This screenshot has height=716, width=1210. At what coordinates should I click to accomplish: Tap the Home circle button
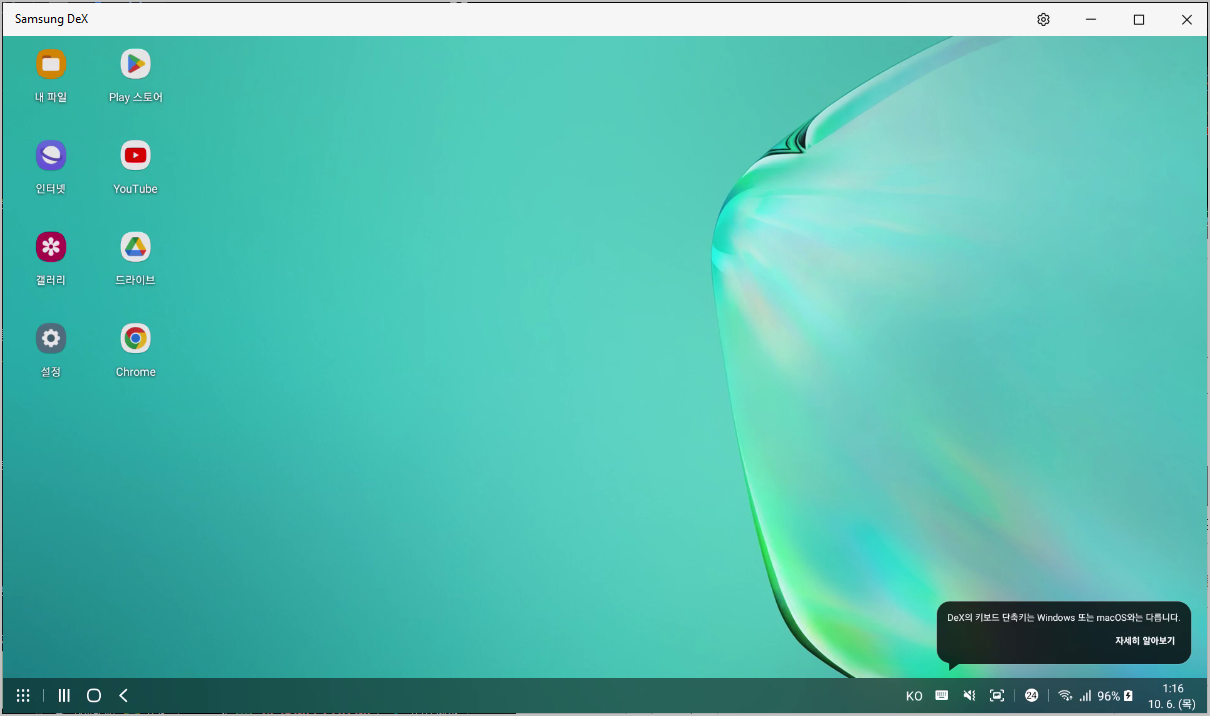(x=94, y=695)
